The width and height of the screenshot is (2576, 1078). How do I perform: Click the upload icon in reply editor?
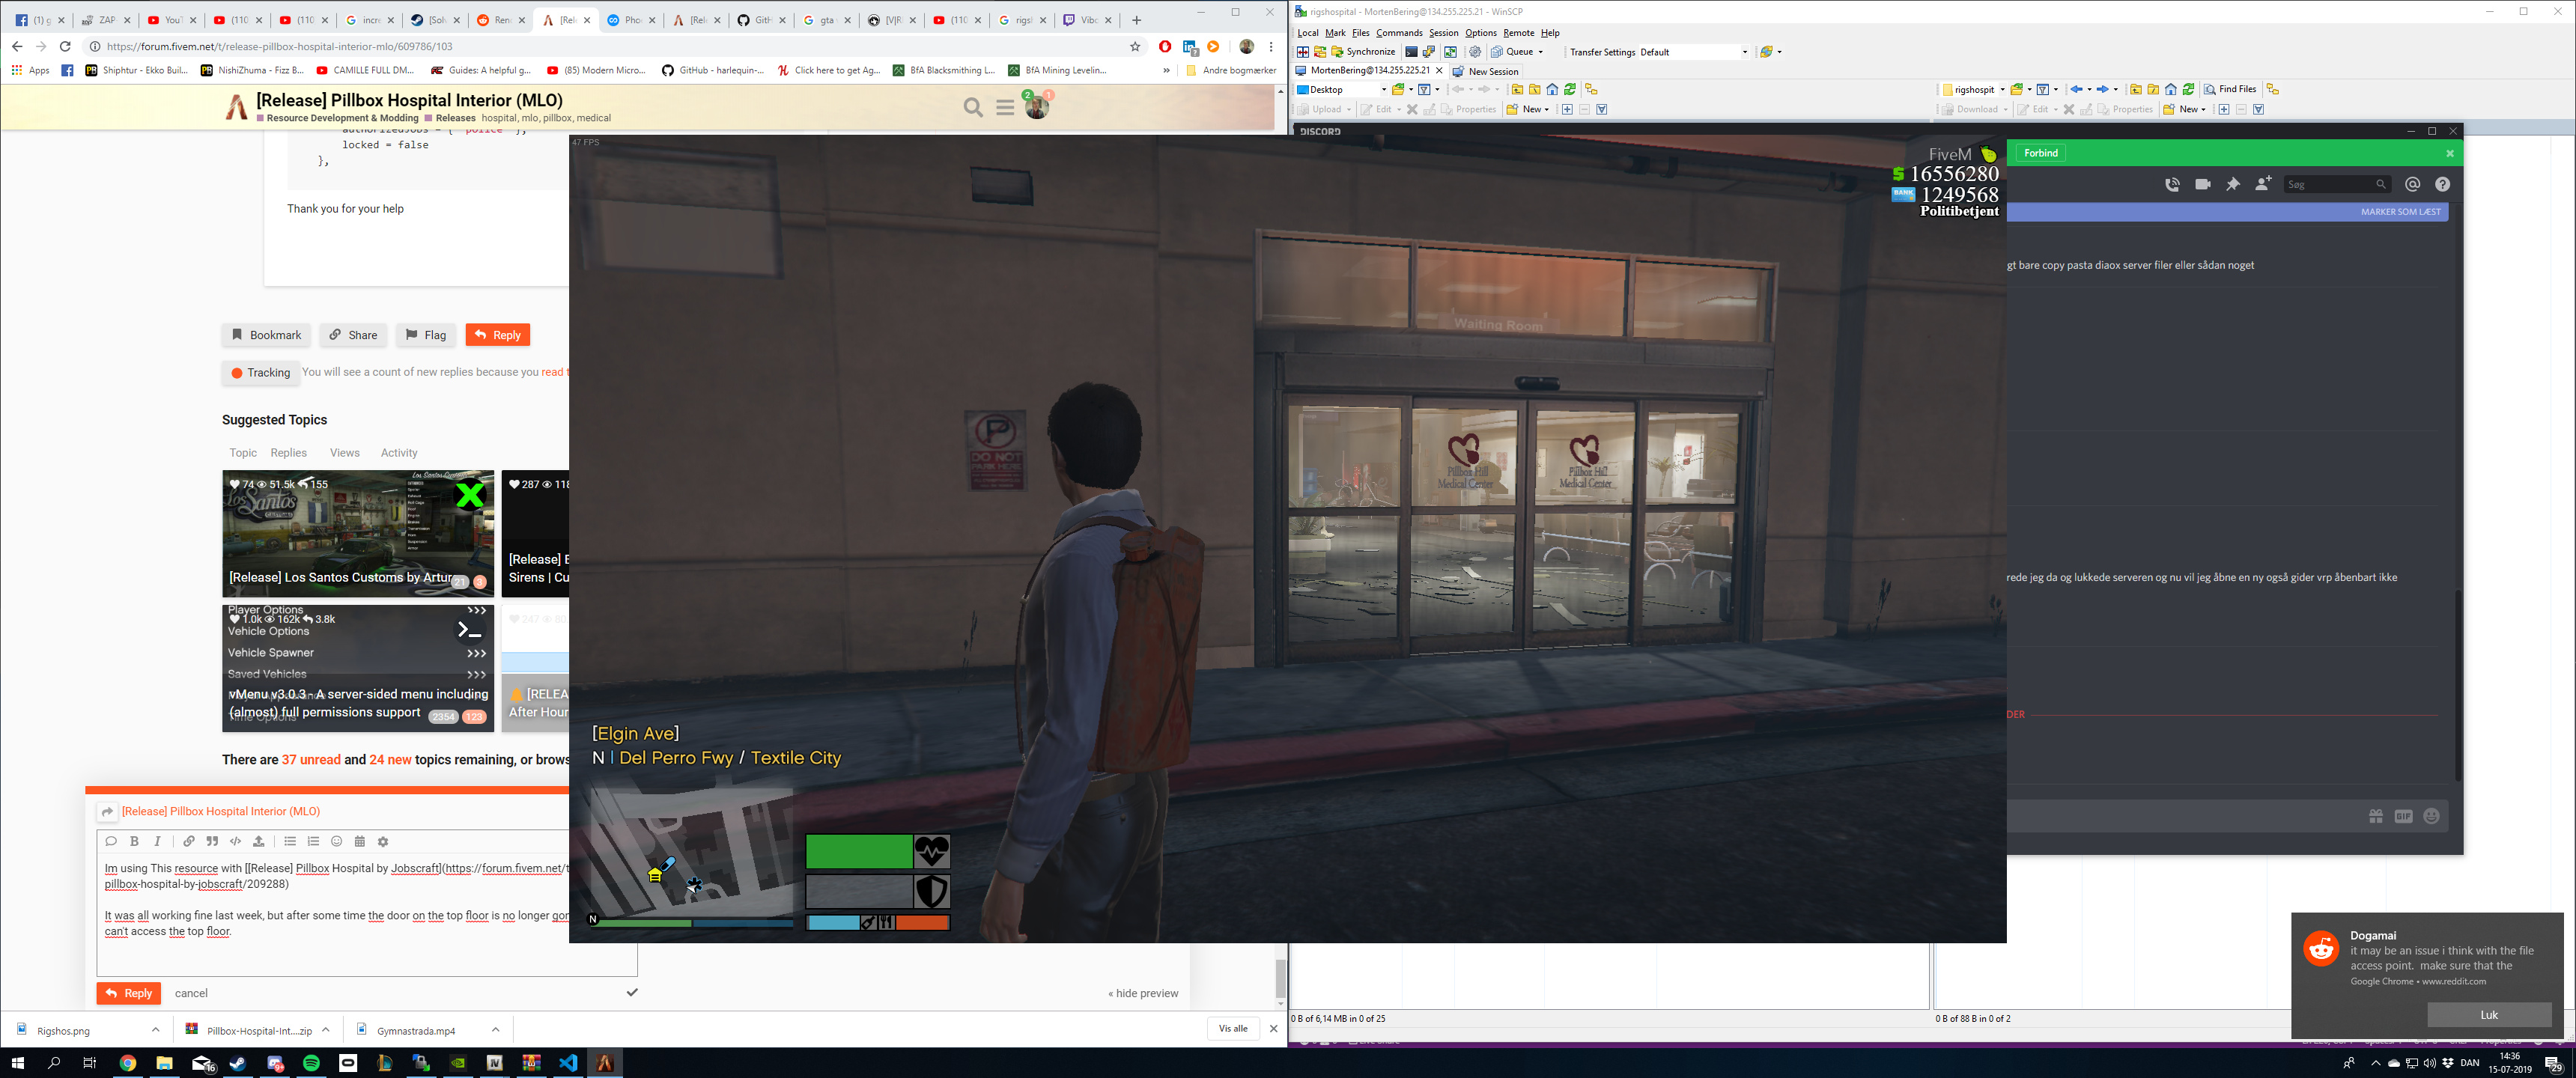pyautogui.click(x=259, y=841)
